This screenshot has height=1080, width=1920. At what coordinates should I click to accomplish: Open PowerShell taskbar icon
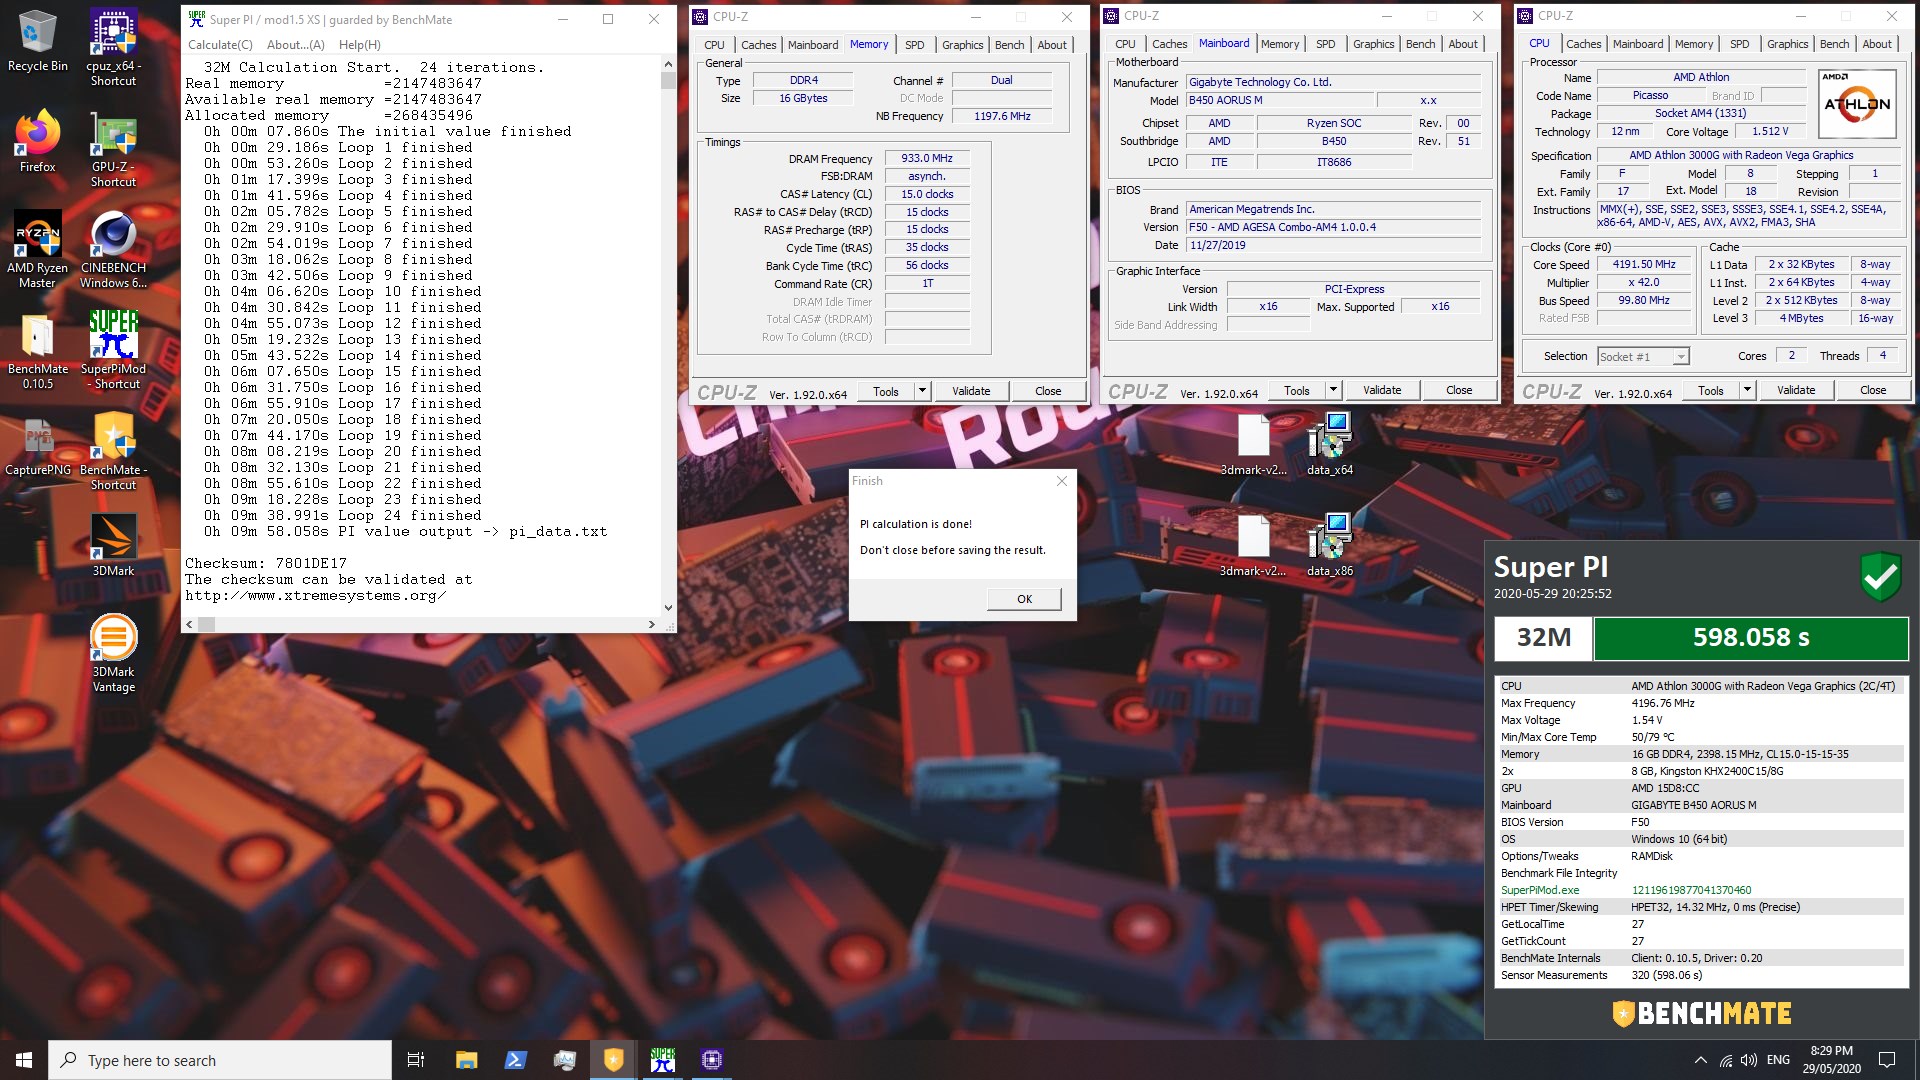[515, 1060]
